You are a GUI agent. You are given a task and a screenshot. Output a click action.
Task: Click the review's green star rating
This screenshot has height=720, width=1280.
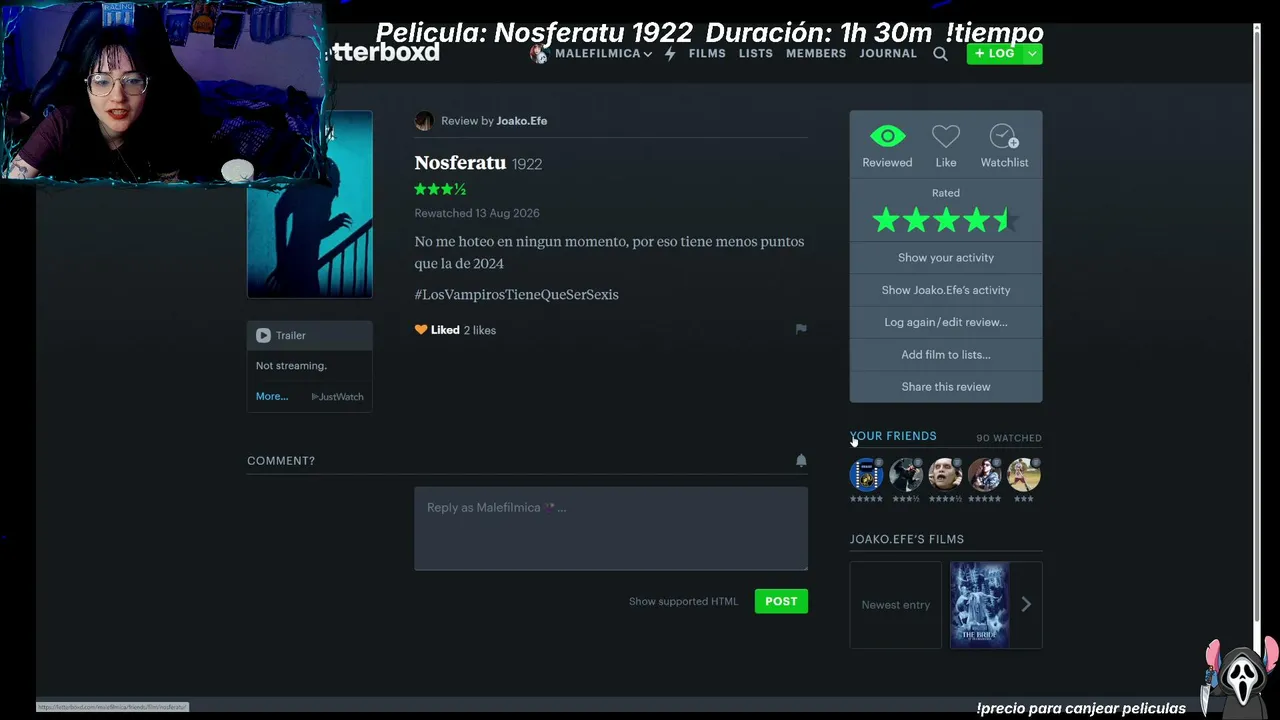[440, 189]
